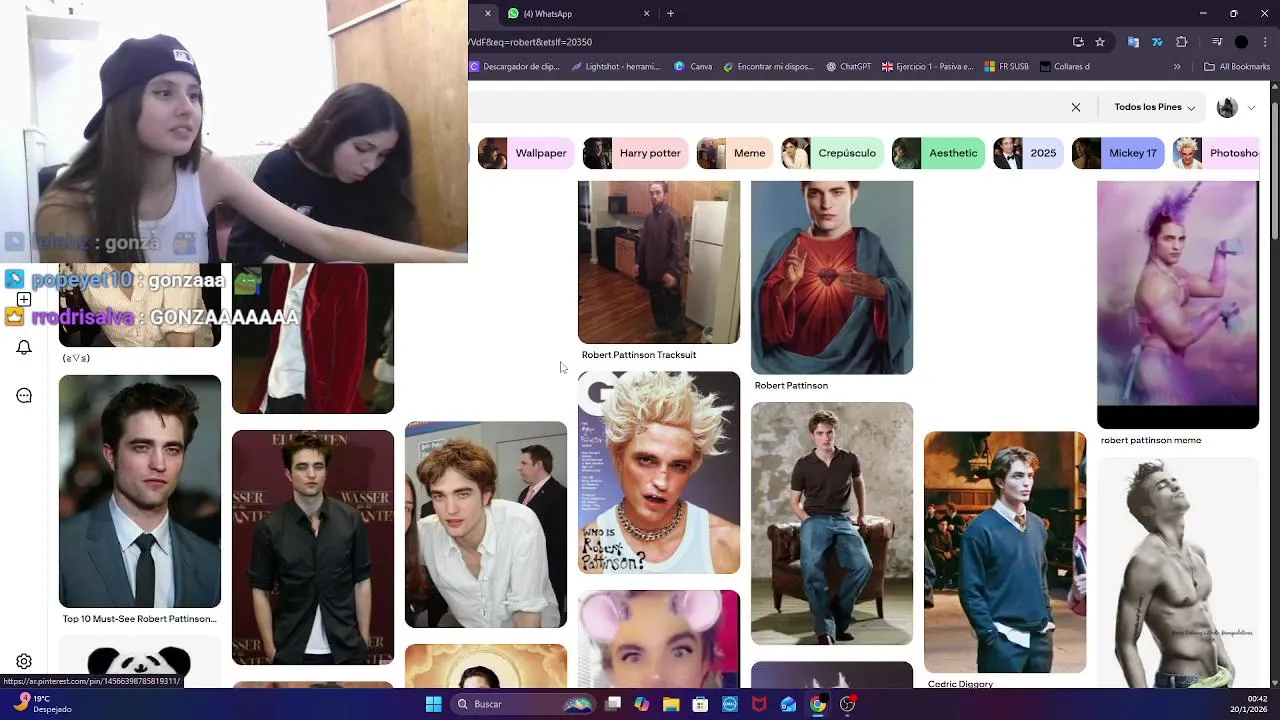Viewport: 1280px width, 720px height.
Task: Close the WhatsApp browser tab
Action: click(x=646, y=13)
